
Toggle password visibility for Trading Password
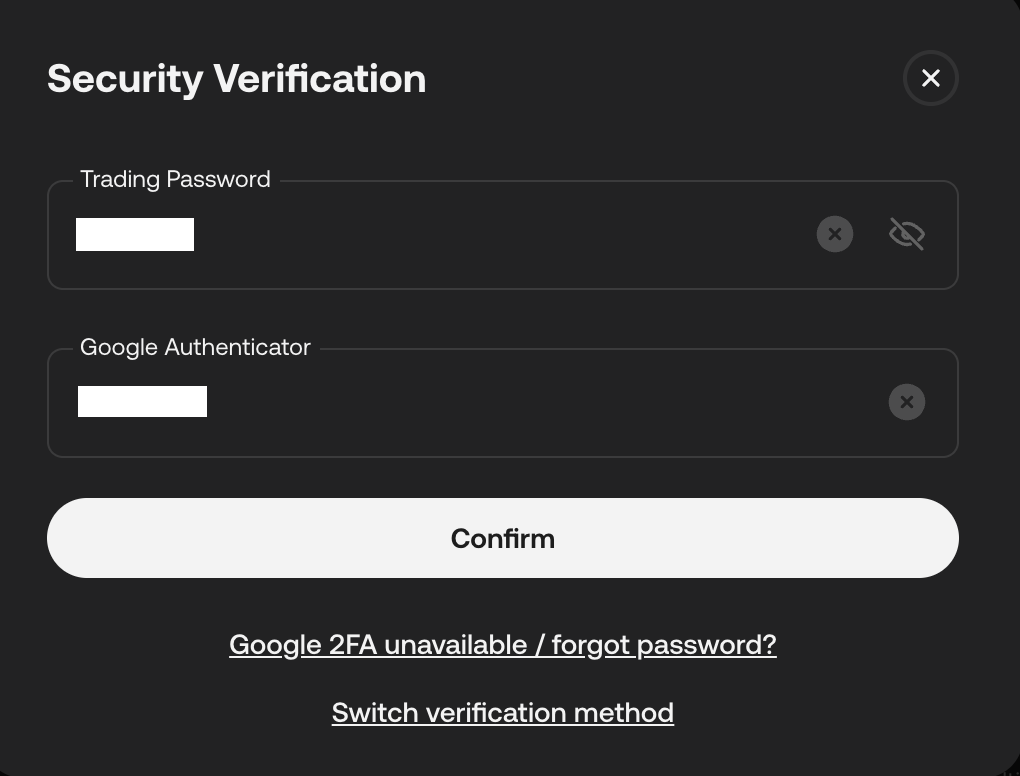pos(906,234)
